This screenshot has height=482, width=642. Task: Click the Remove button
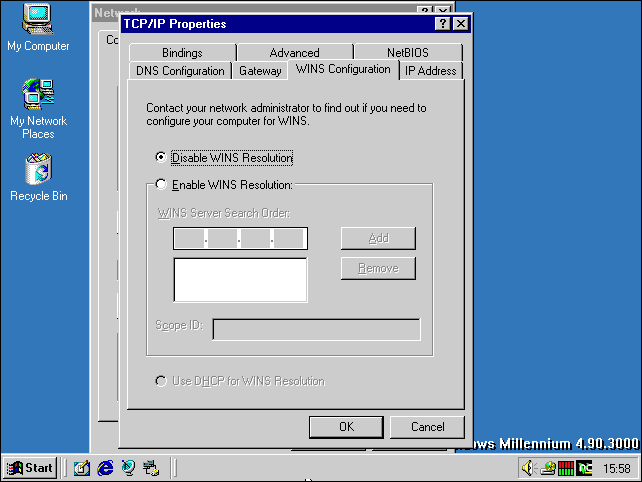point(378,268)
